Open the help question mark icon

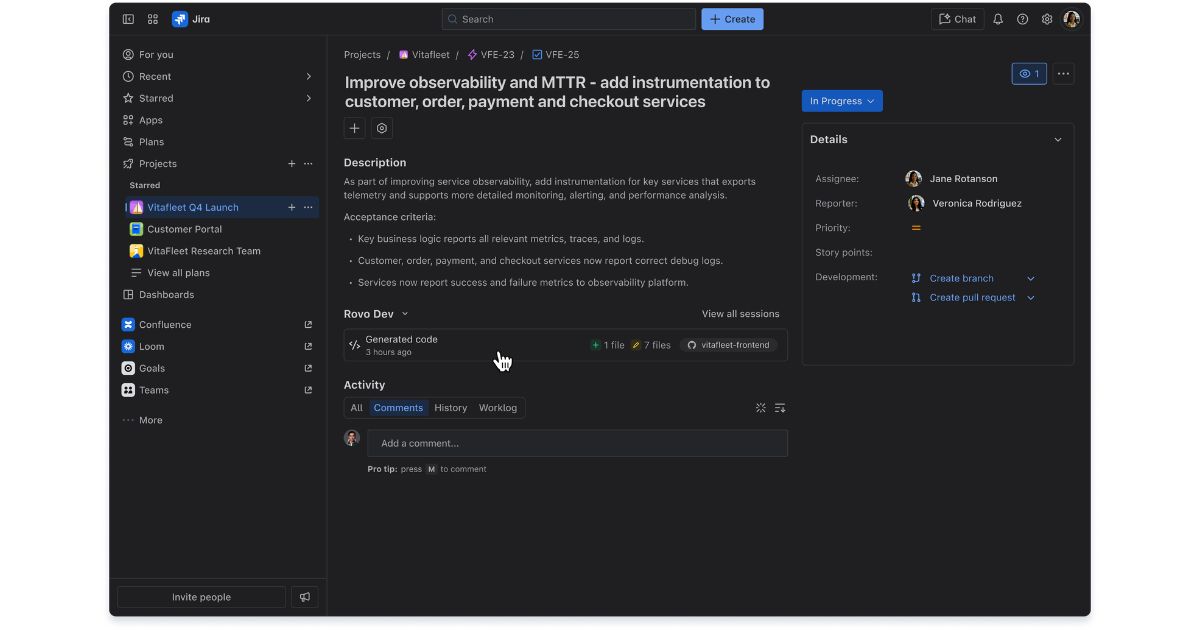coord(1022,19)
